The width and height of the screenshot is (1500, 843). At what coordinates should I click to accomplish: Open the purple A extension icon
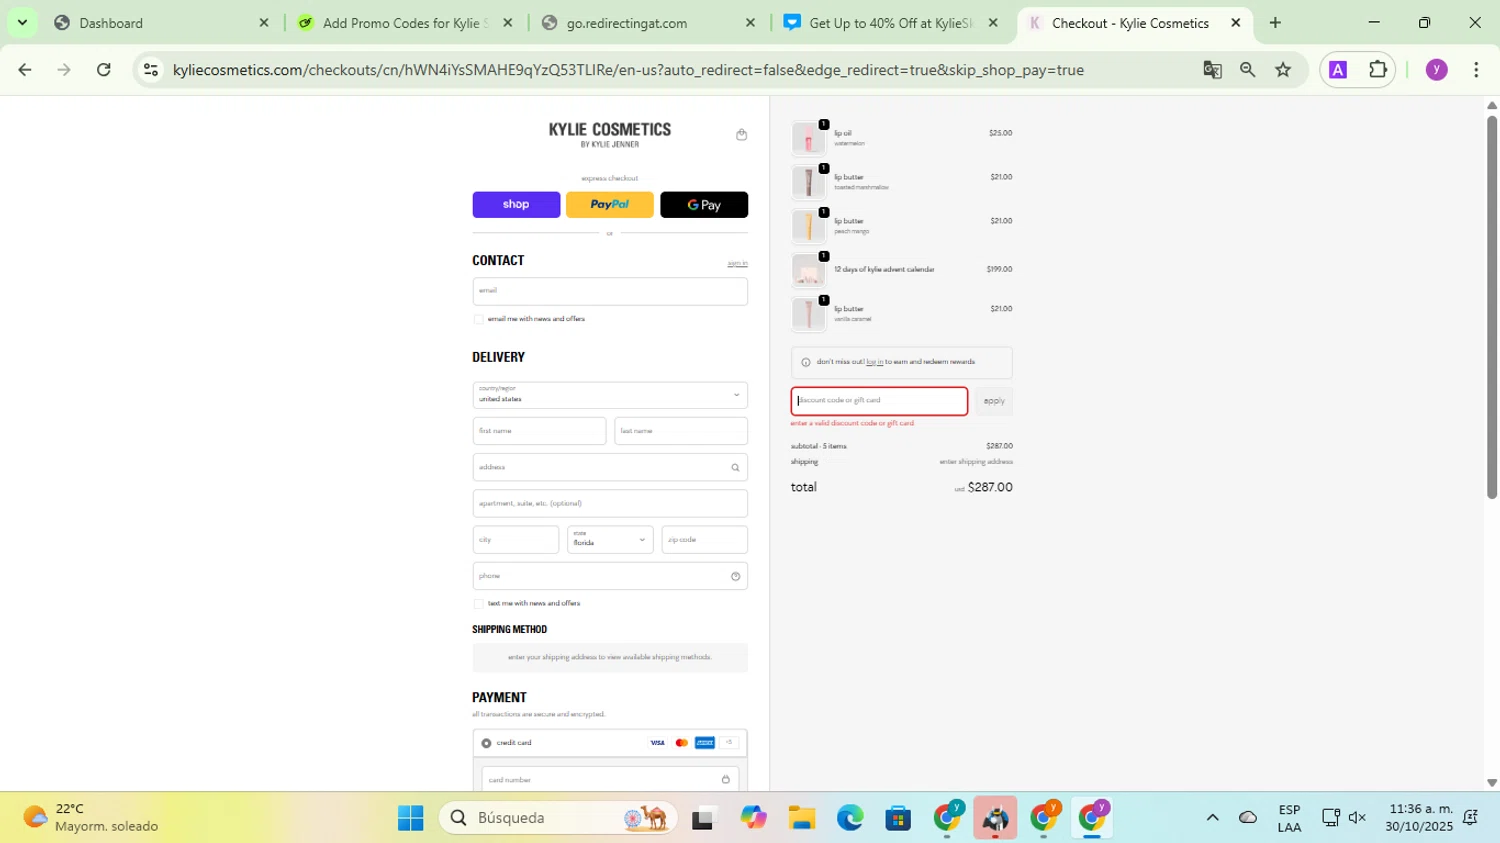1338,70
